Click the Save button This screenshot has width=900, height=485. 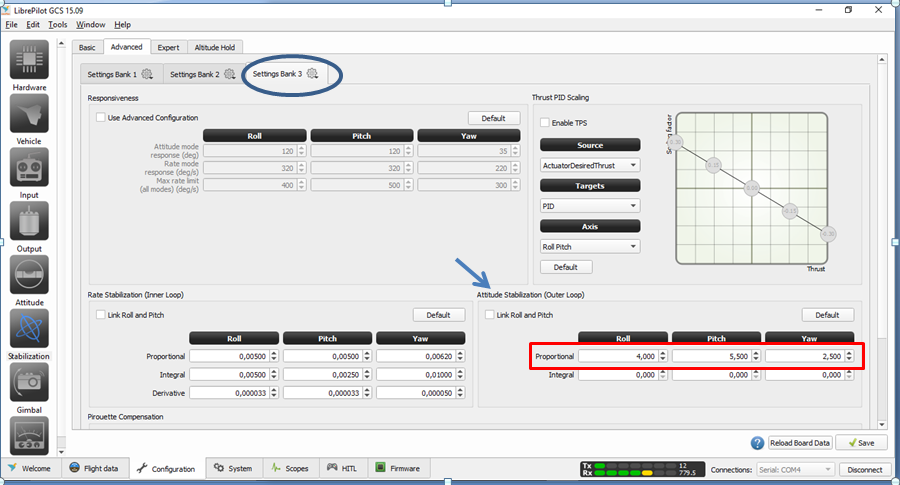860,443
